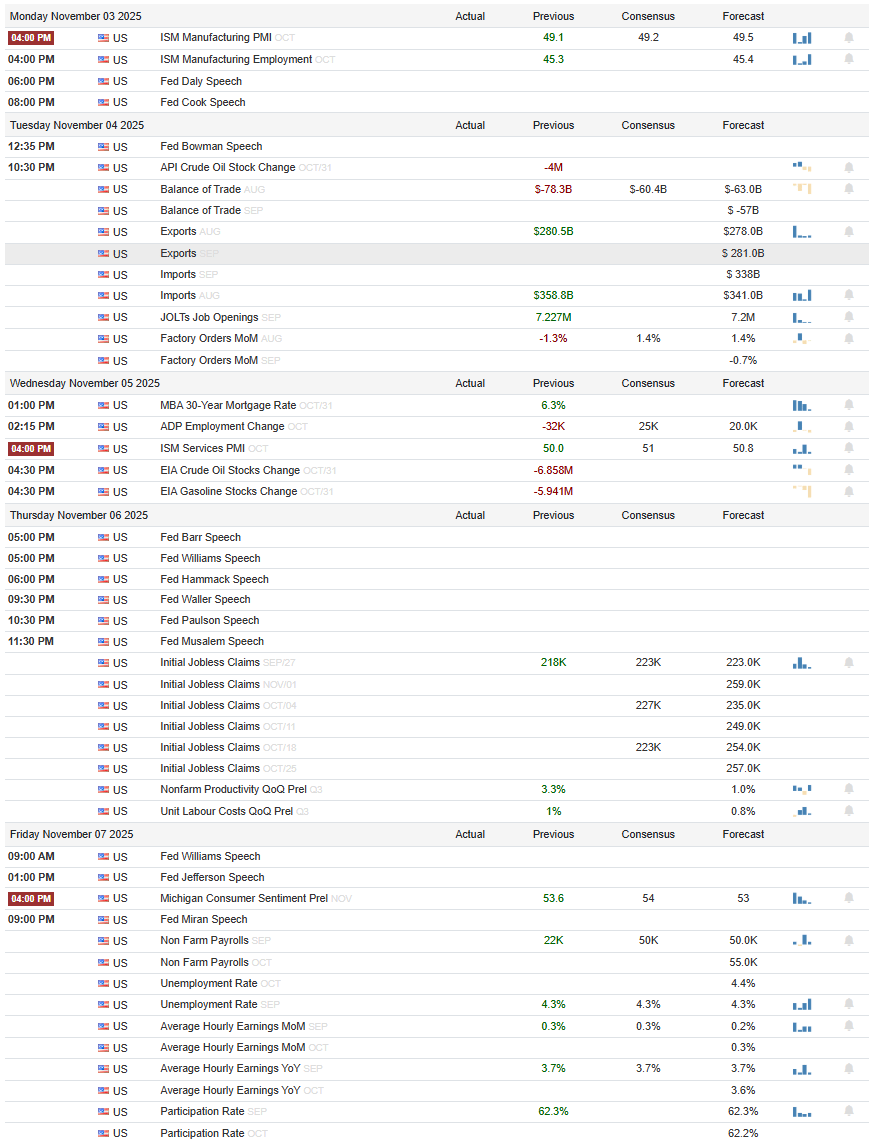The image size is (870, 1142).
Task: Open the Non Farm Payrolls OCT event link
Action: pos(215,963)
